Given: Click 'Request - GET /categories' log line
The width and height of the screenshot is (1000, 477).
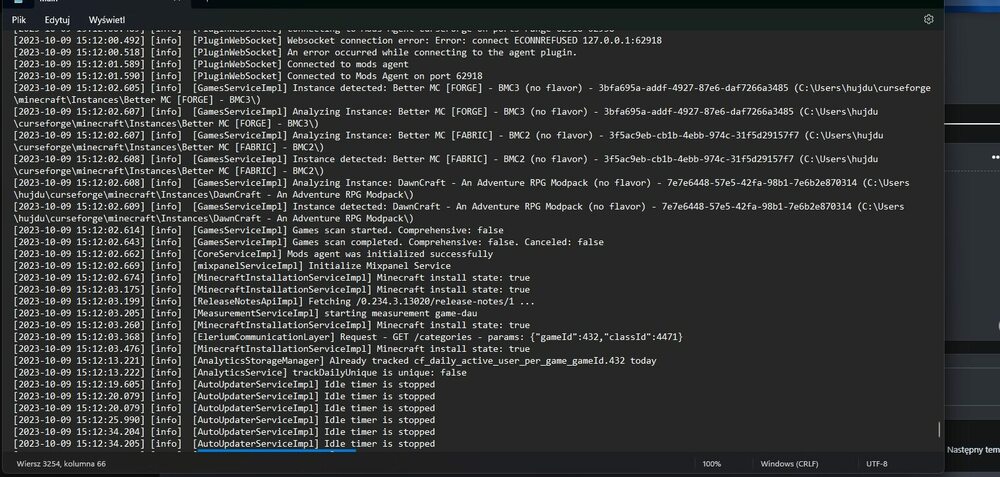Looking at the screenshot, I should point(348,337).
